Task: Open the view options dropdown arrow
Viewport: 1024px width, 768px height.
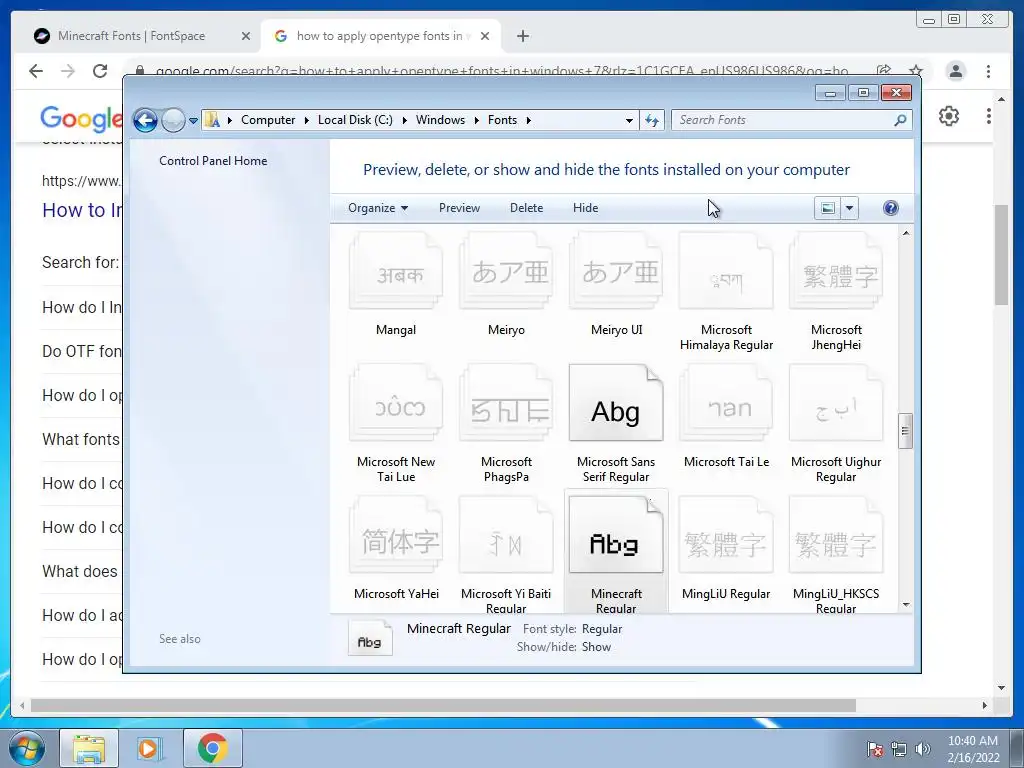Action: (850, 208)
